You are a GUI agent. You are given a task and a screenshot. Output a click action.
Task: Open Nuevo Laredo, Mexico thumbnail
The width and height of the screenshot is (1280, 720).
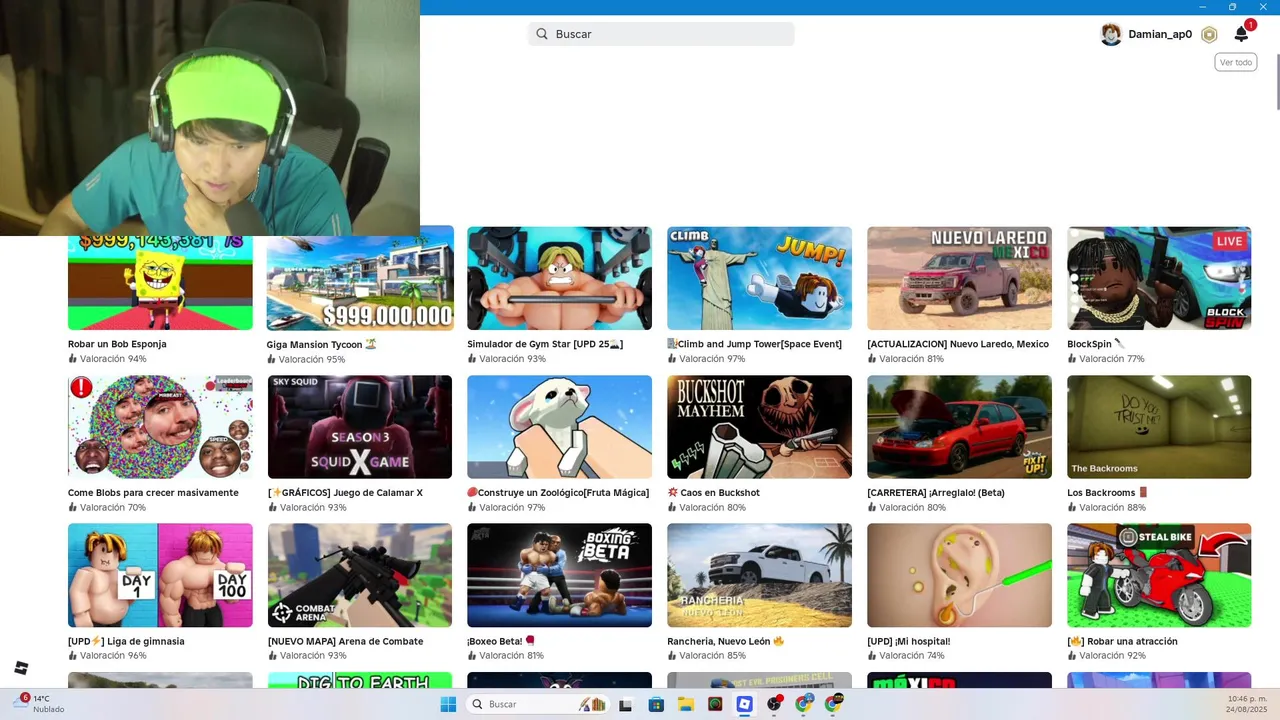pyautogui.click(x=959, y=278)
